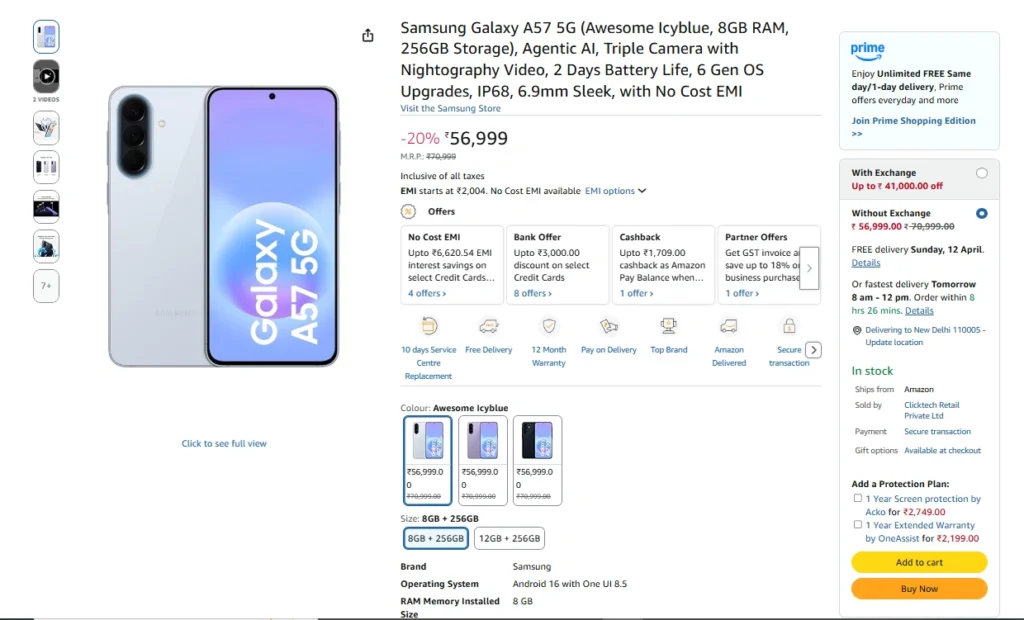Open the Secure transaction lock icon
The width and height of the screenshot is (1024, 620).
789,327
